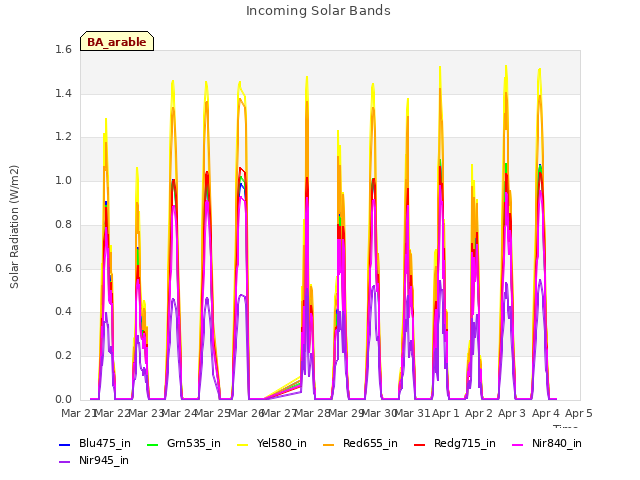Select the Red655_in legend label
640x480 pixels.
[x=370, y=444]
